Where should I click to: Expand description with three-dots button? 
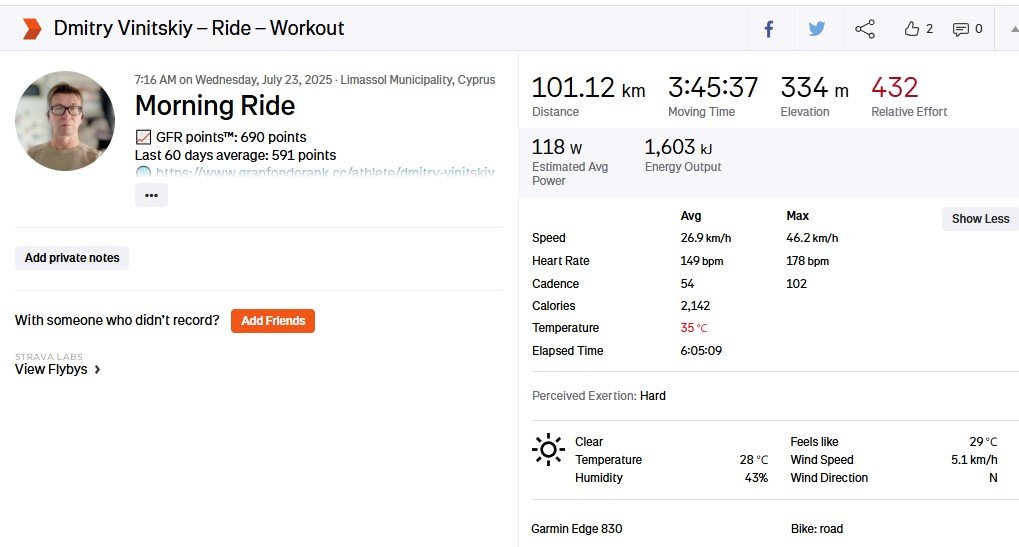coord(151,195)
